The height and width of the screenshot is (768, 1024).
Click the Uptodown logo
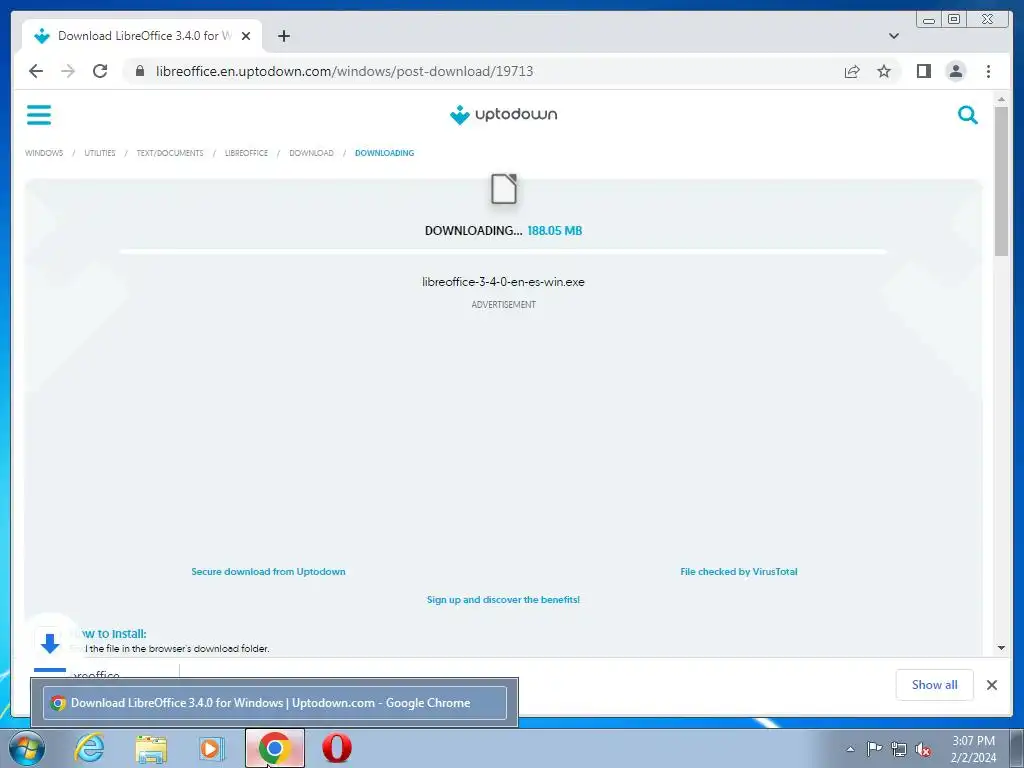coord(503,115)
